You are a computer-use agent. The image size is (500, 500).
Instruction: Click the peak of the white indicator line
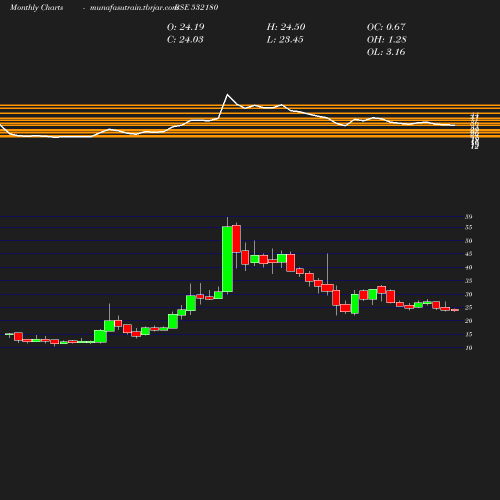[228, 95]
